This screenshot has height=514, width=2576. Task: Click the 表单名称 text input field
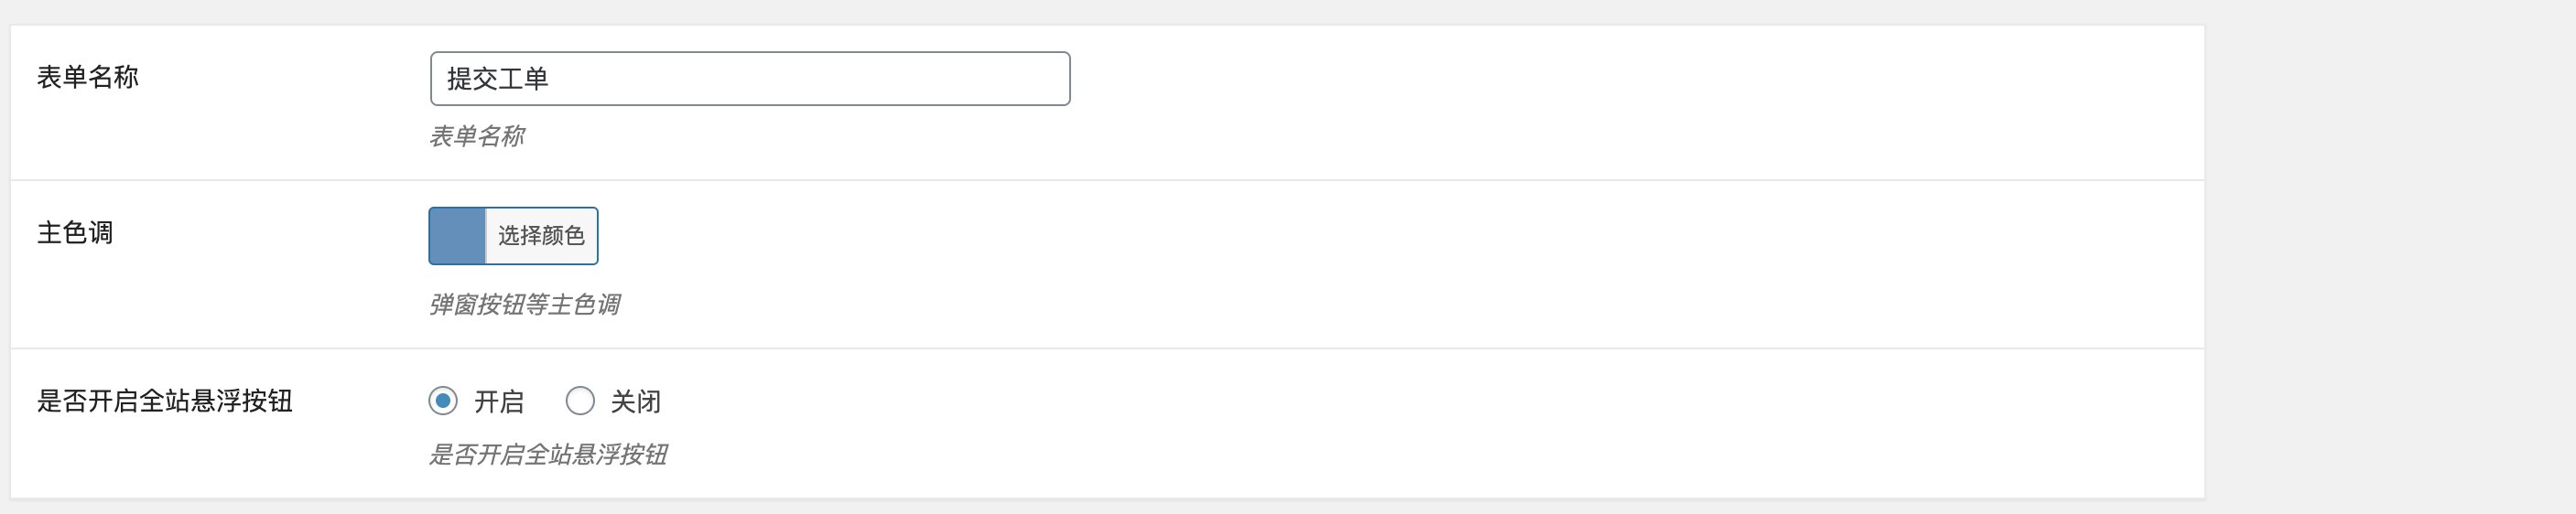[750, 79]
